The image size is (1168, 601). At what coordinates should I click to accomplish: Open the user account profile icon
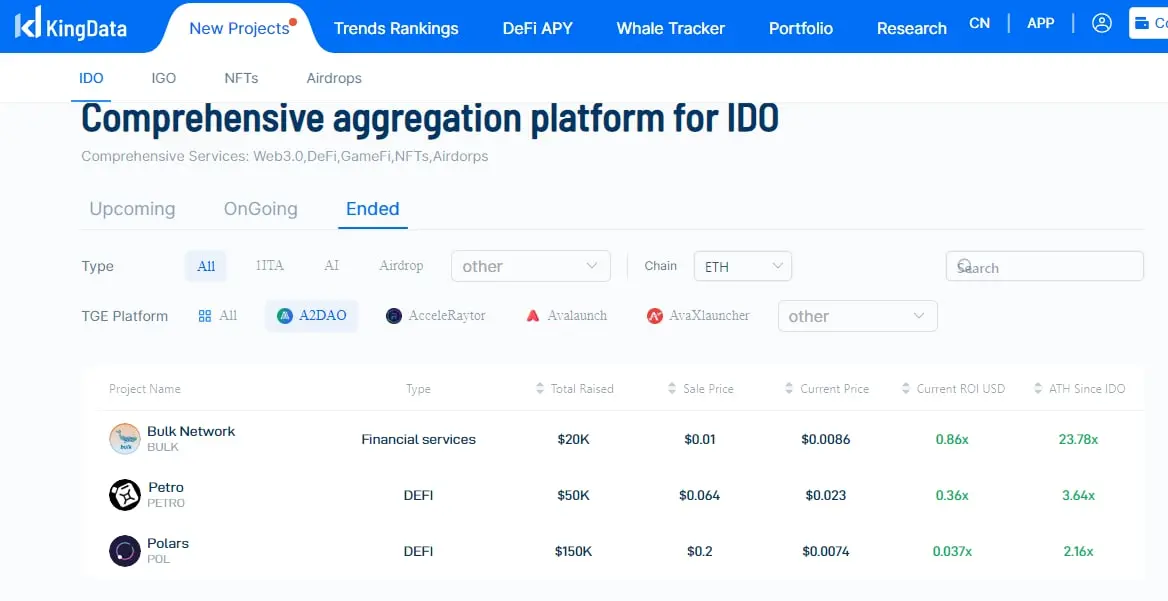(x=1102, y=23)
